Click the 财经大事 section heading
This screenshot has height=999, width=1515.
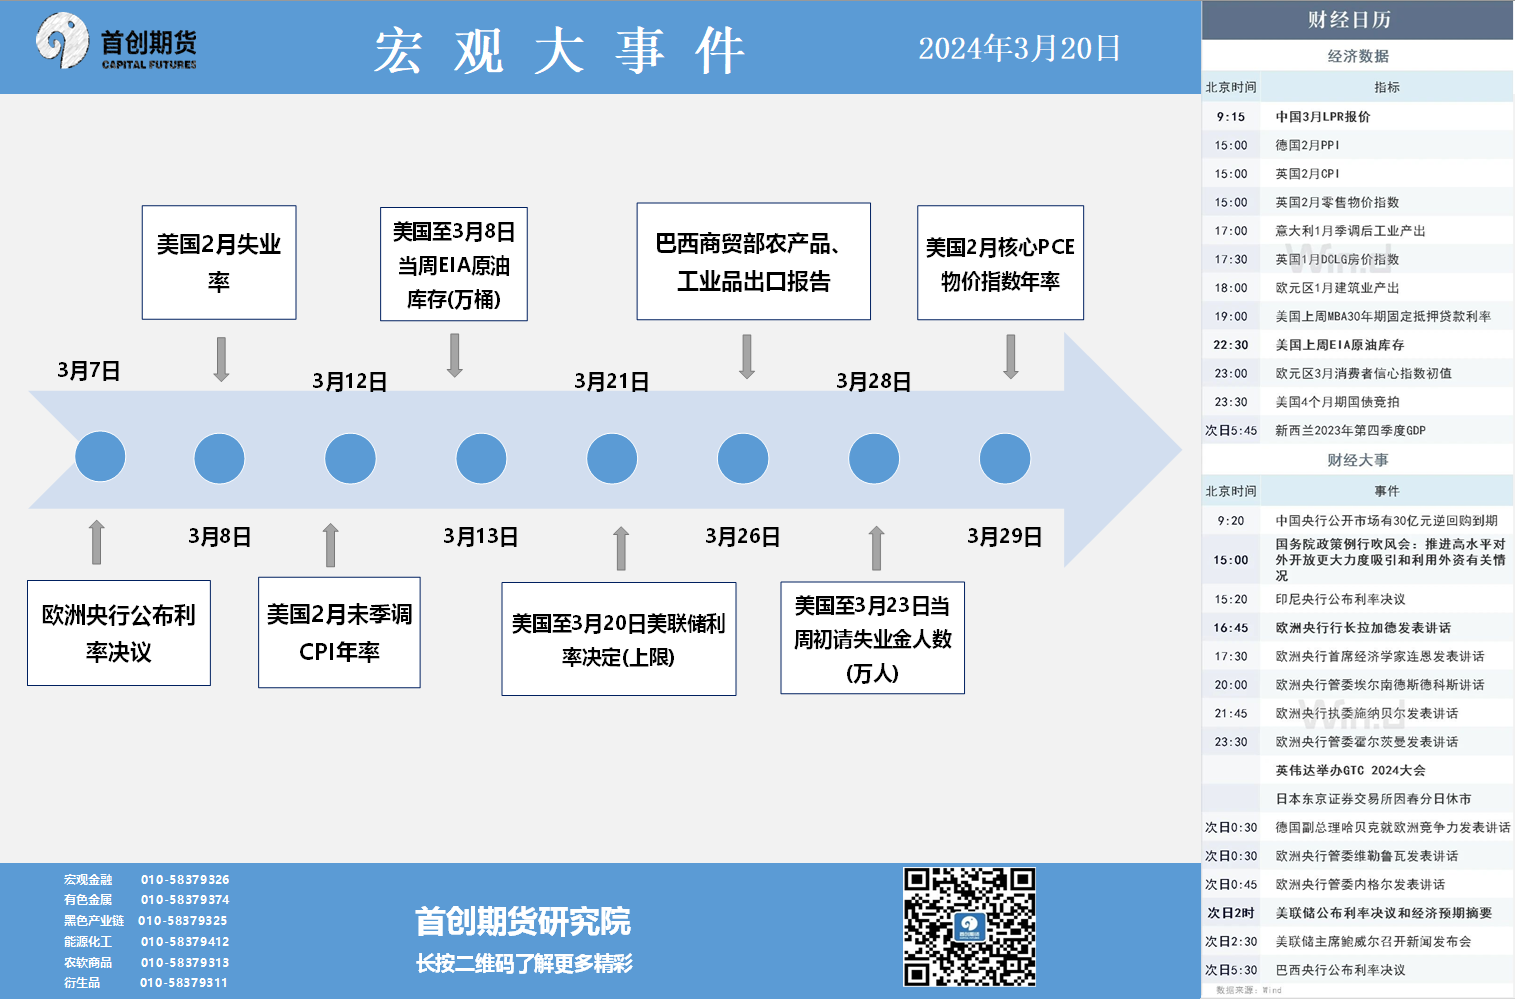(1357, 460)
